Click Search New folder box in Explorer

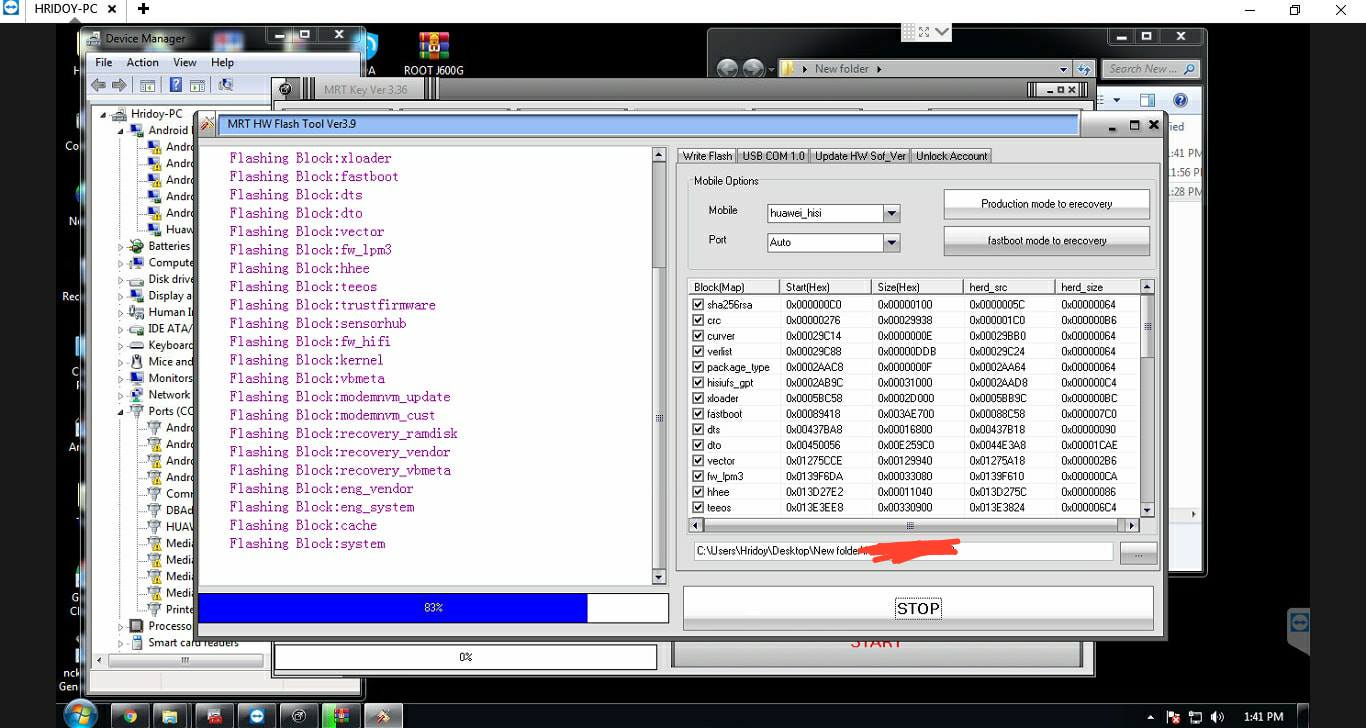coord(1151,69)
